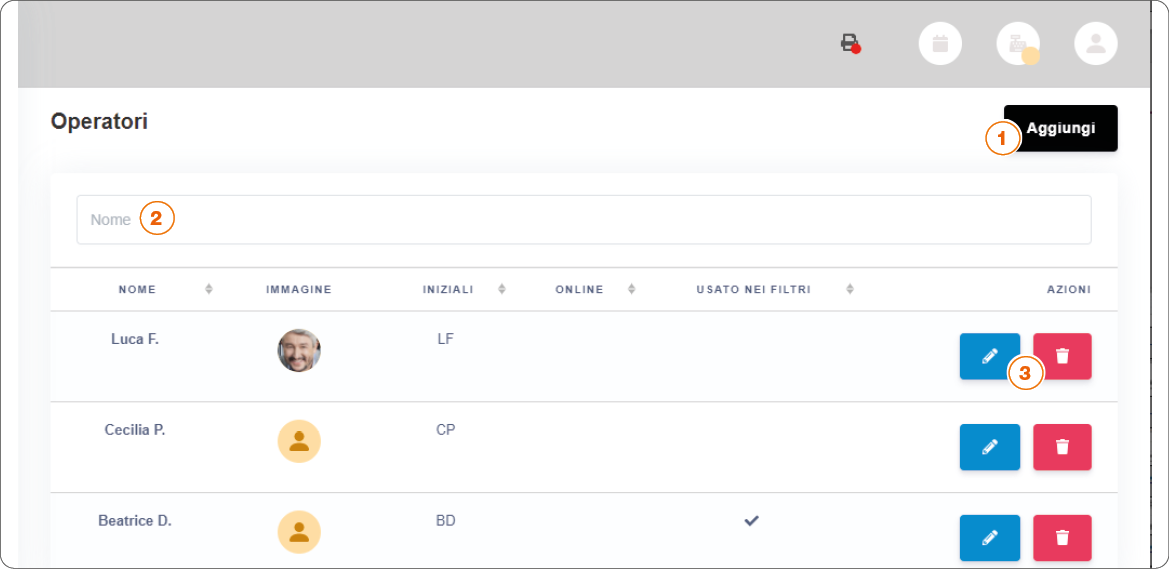Screen dimensions: 1169x569
Task: Delete operator Luca F. with trash icon
Action: [x=1062, y=356]
